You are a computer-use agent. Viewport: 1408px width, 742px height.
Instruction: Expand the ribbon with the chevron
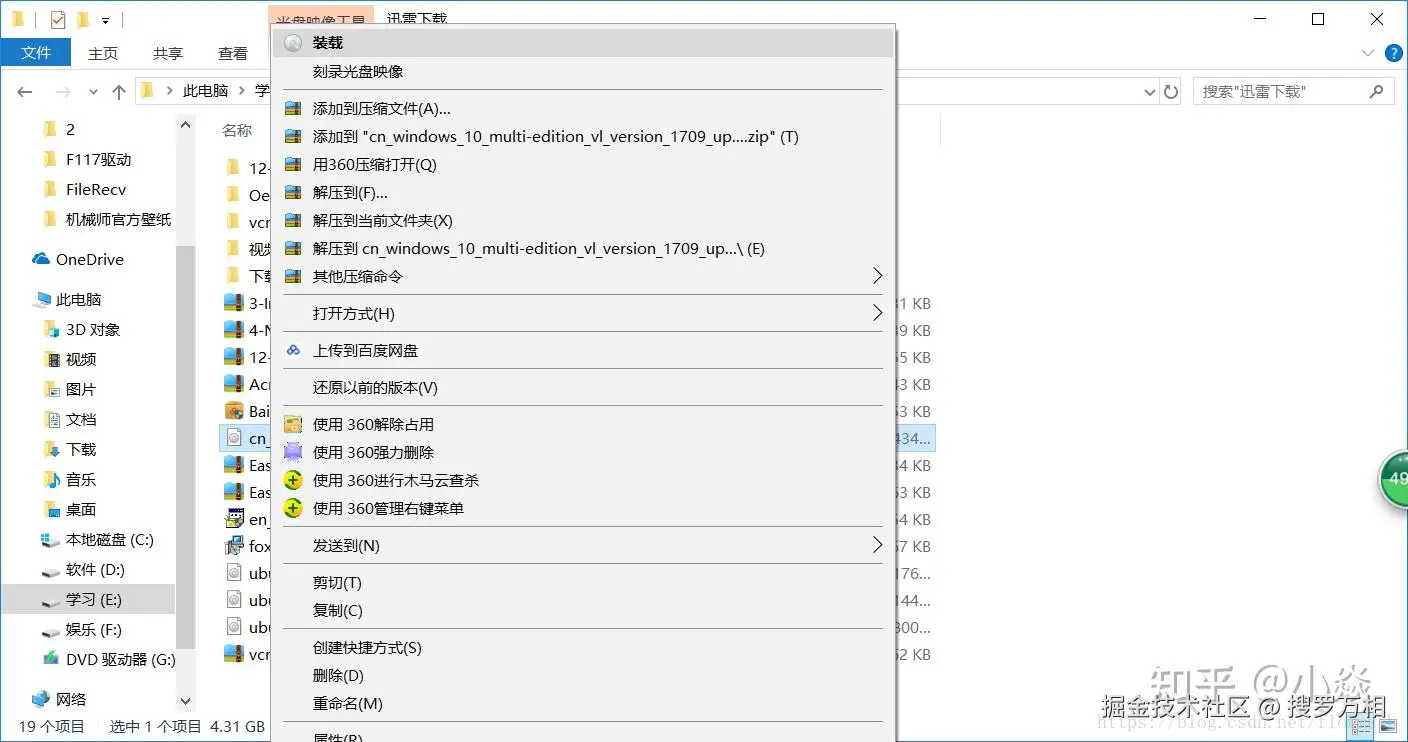point(1368,53)
